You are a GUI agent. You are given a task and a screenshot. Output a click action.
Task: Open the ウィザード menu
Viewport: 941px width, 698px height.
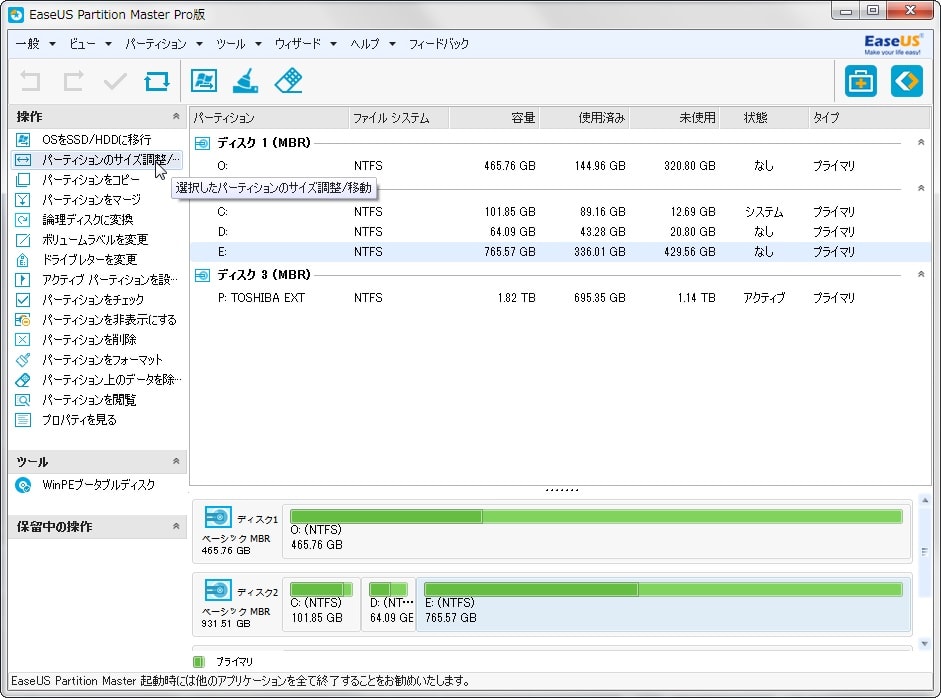pyautogui.click(x=298, y=44)
